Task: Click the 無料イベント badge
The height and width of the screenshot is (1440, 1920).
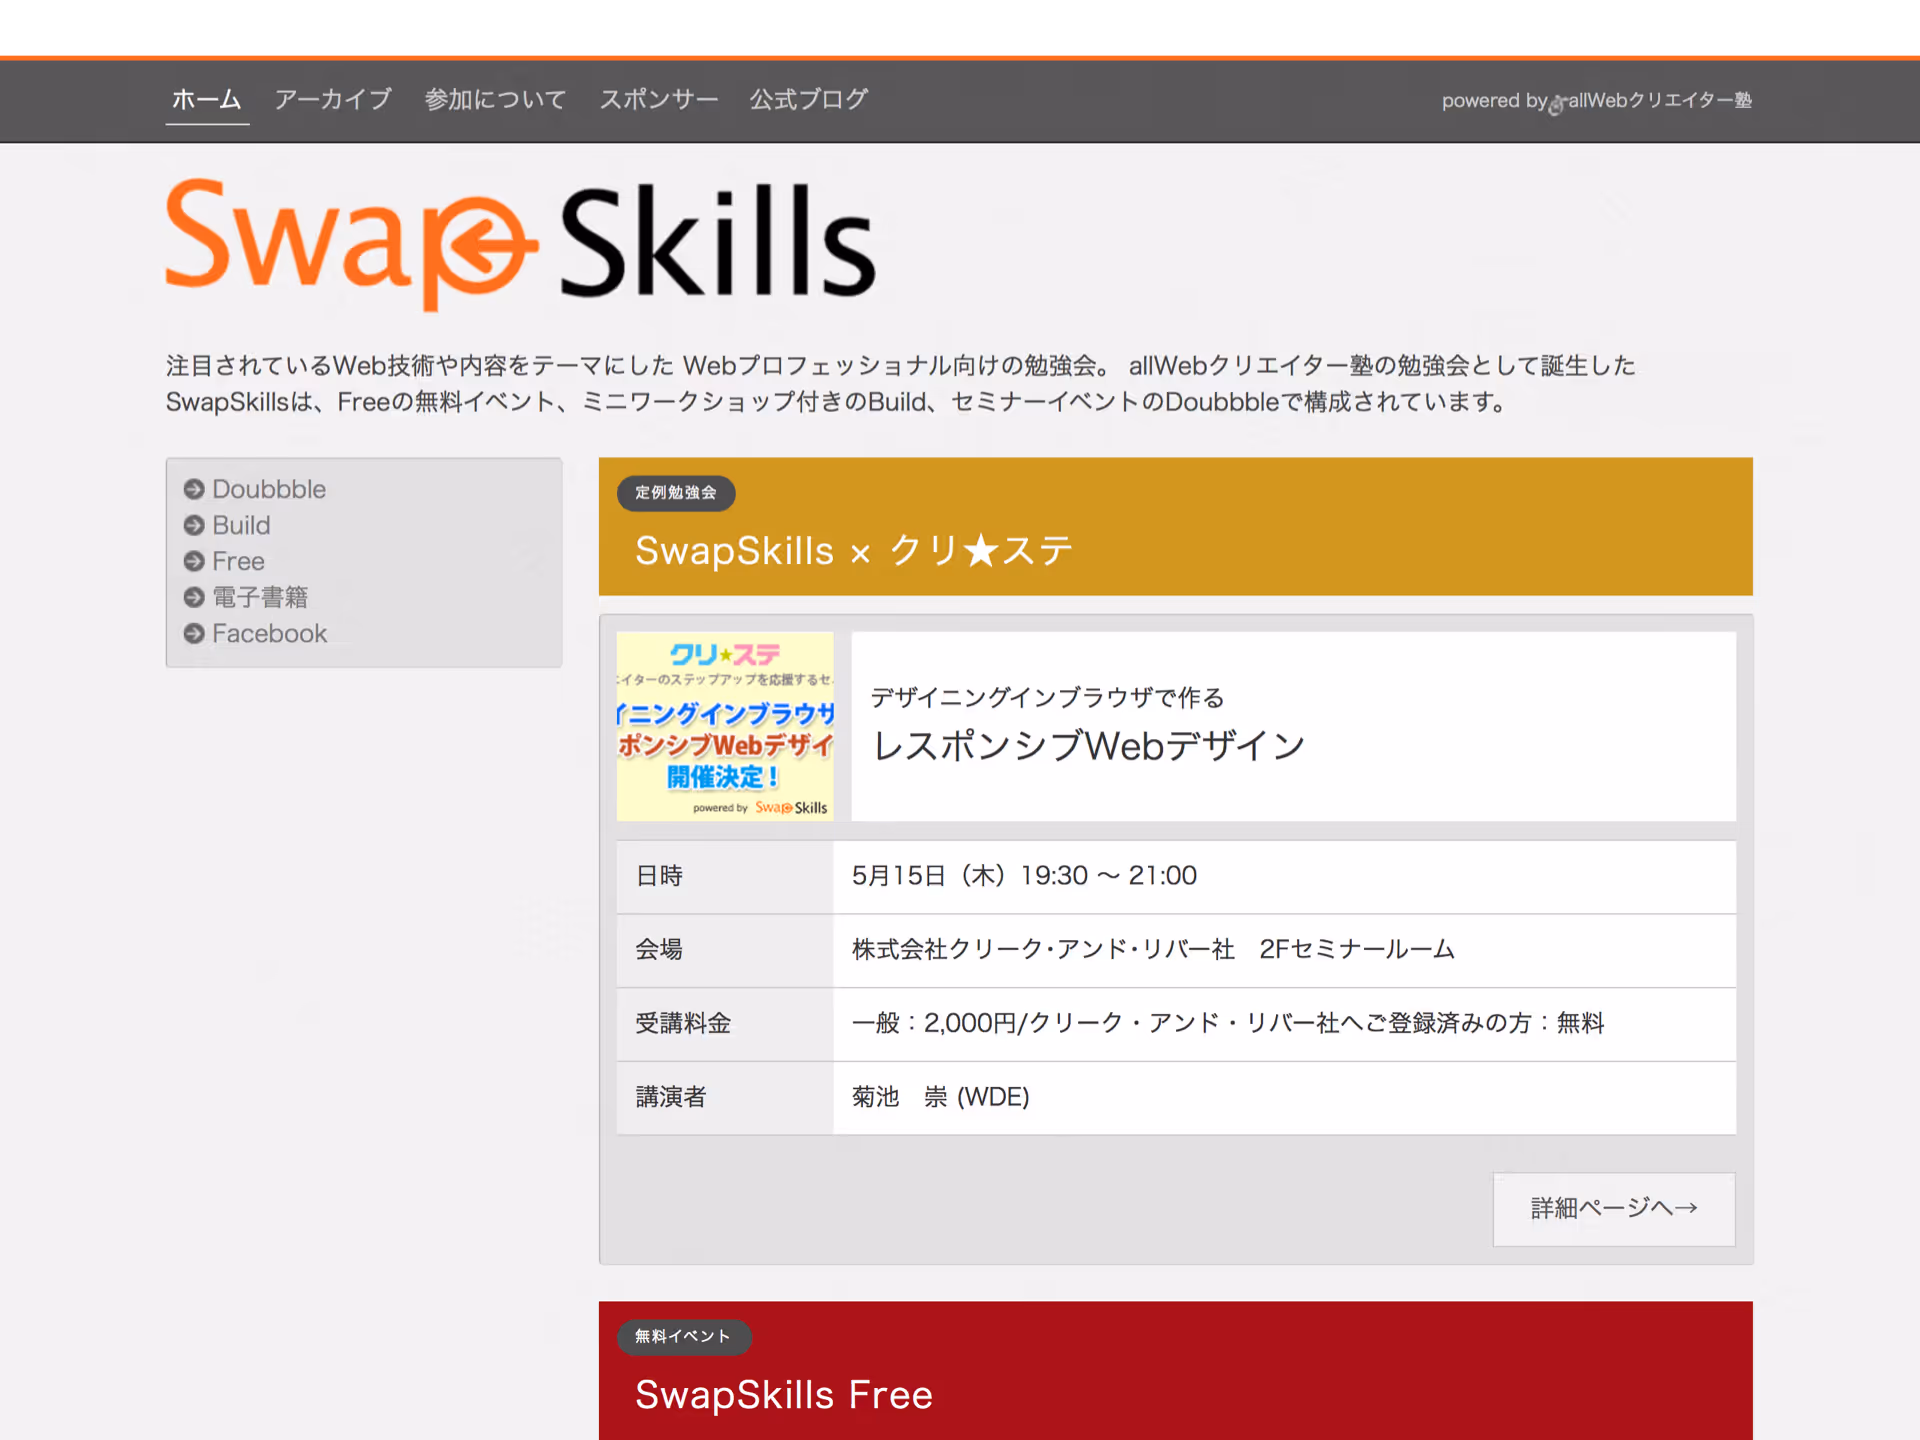Action: (x=684, y=1337)
